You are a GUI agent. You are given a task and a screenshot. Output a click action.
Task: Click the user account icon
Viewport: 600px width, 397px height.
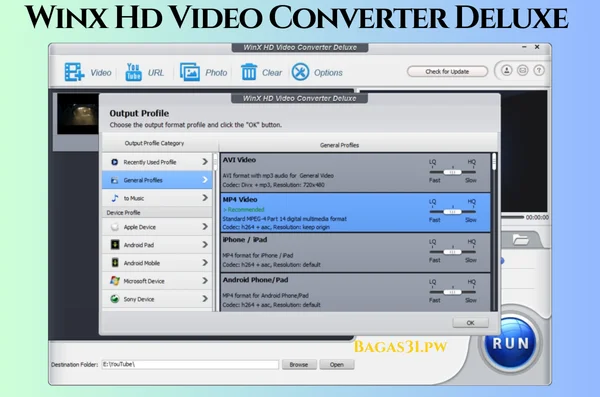click(507, 70)
